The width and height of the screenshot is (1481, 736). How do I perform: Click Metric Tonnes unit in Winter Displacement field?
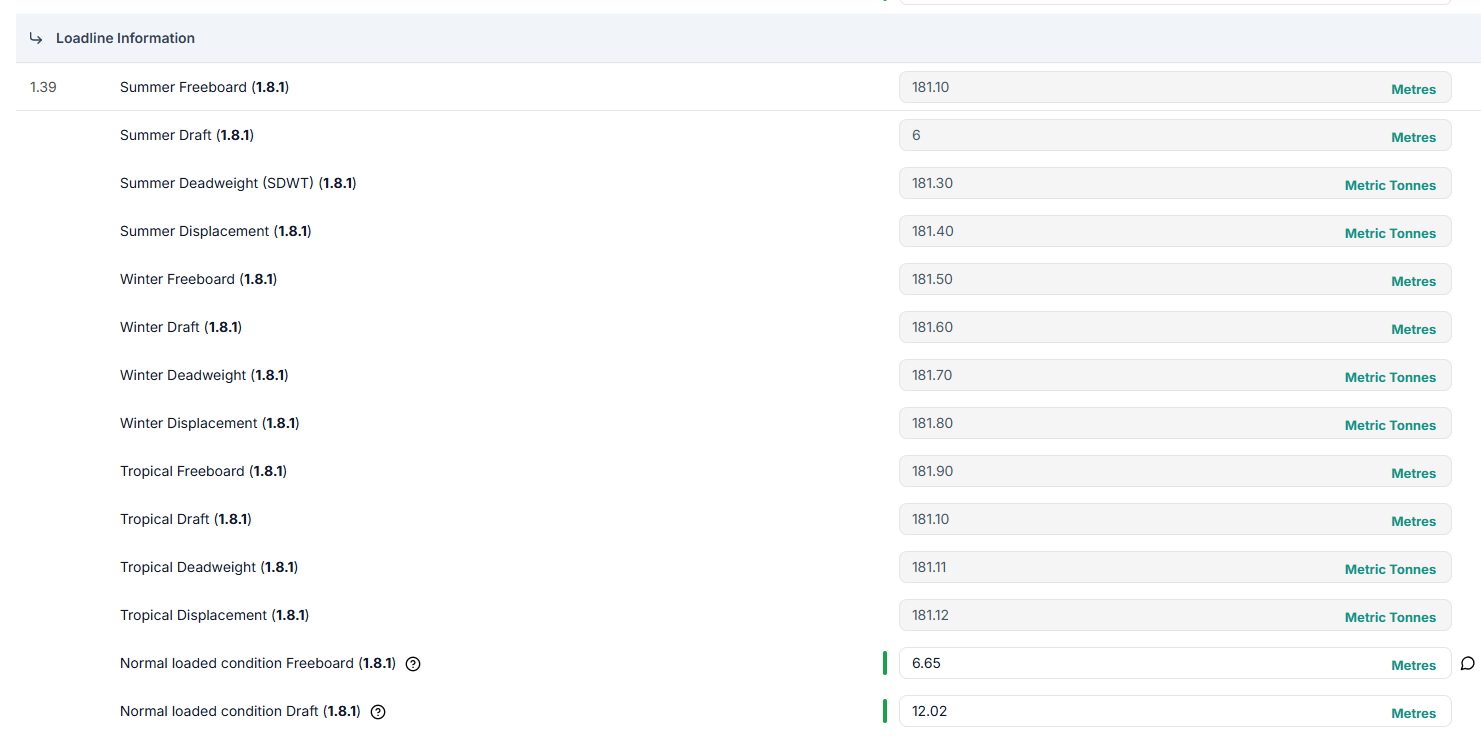point(1390,425)
